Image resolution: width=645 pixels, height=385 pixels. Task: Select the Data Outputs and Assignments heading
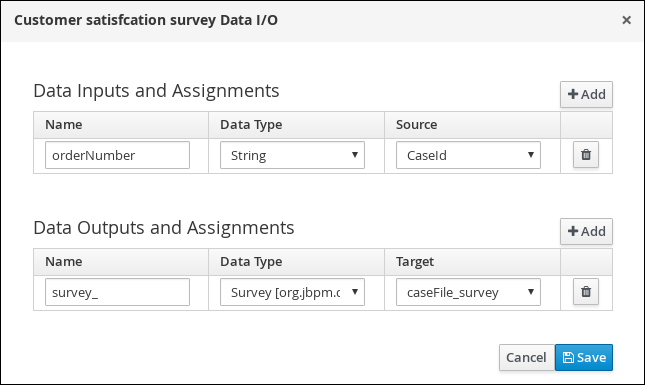click(x=164, y=227)
